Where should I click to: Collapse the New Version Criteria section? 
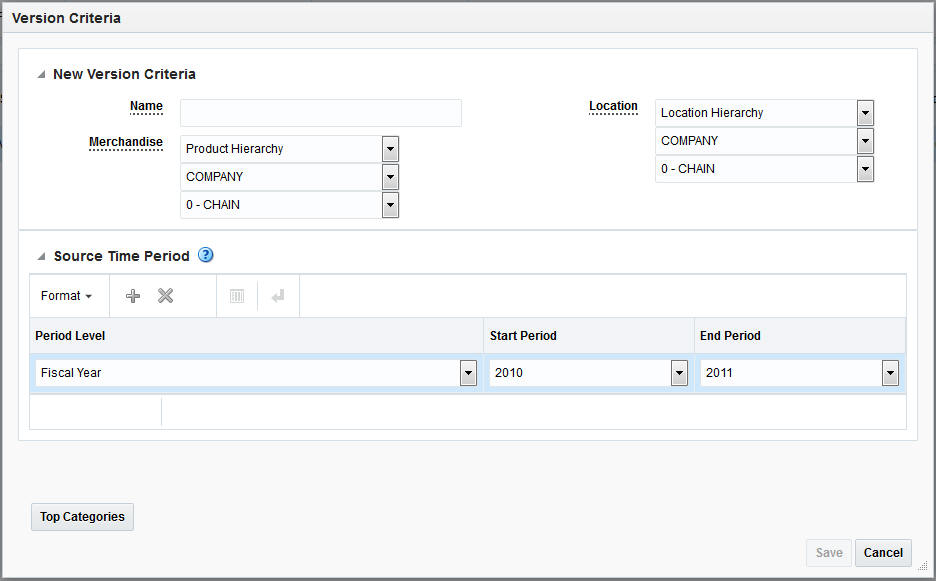pos(41,74)
